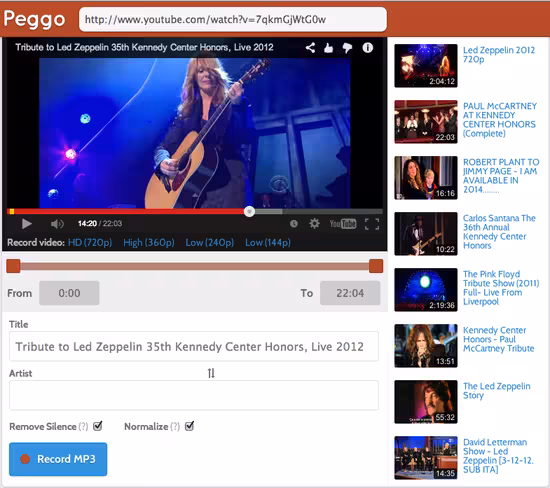Select HD (720p) record video quality
The width and height of the screenshot is (550, 488).
click(90, 243)
